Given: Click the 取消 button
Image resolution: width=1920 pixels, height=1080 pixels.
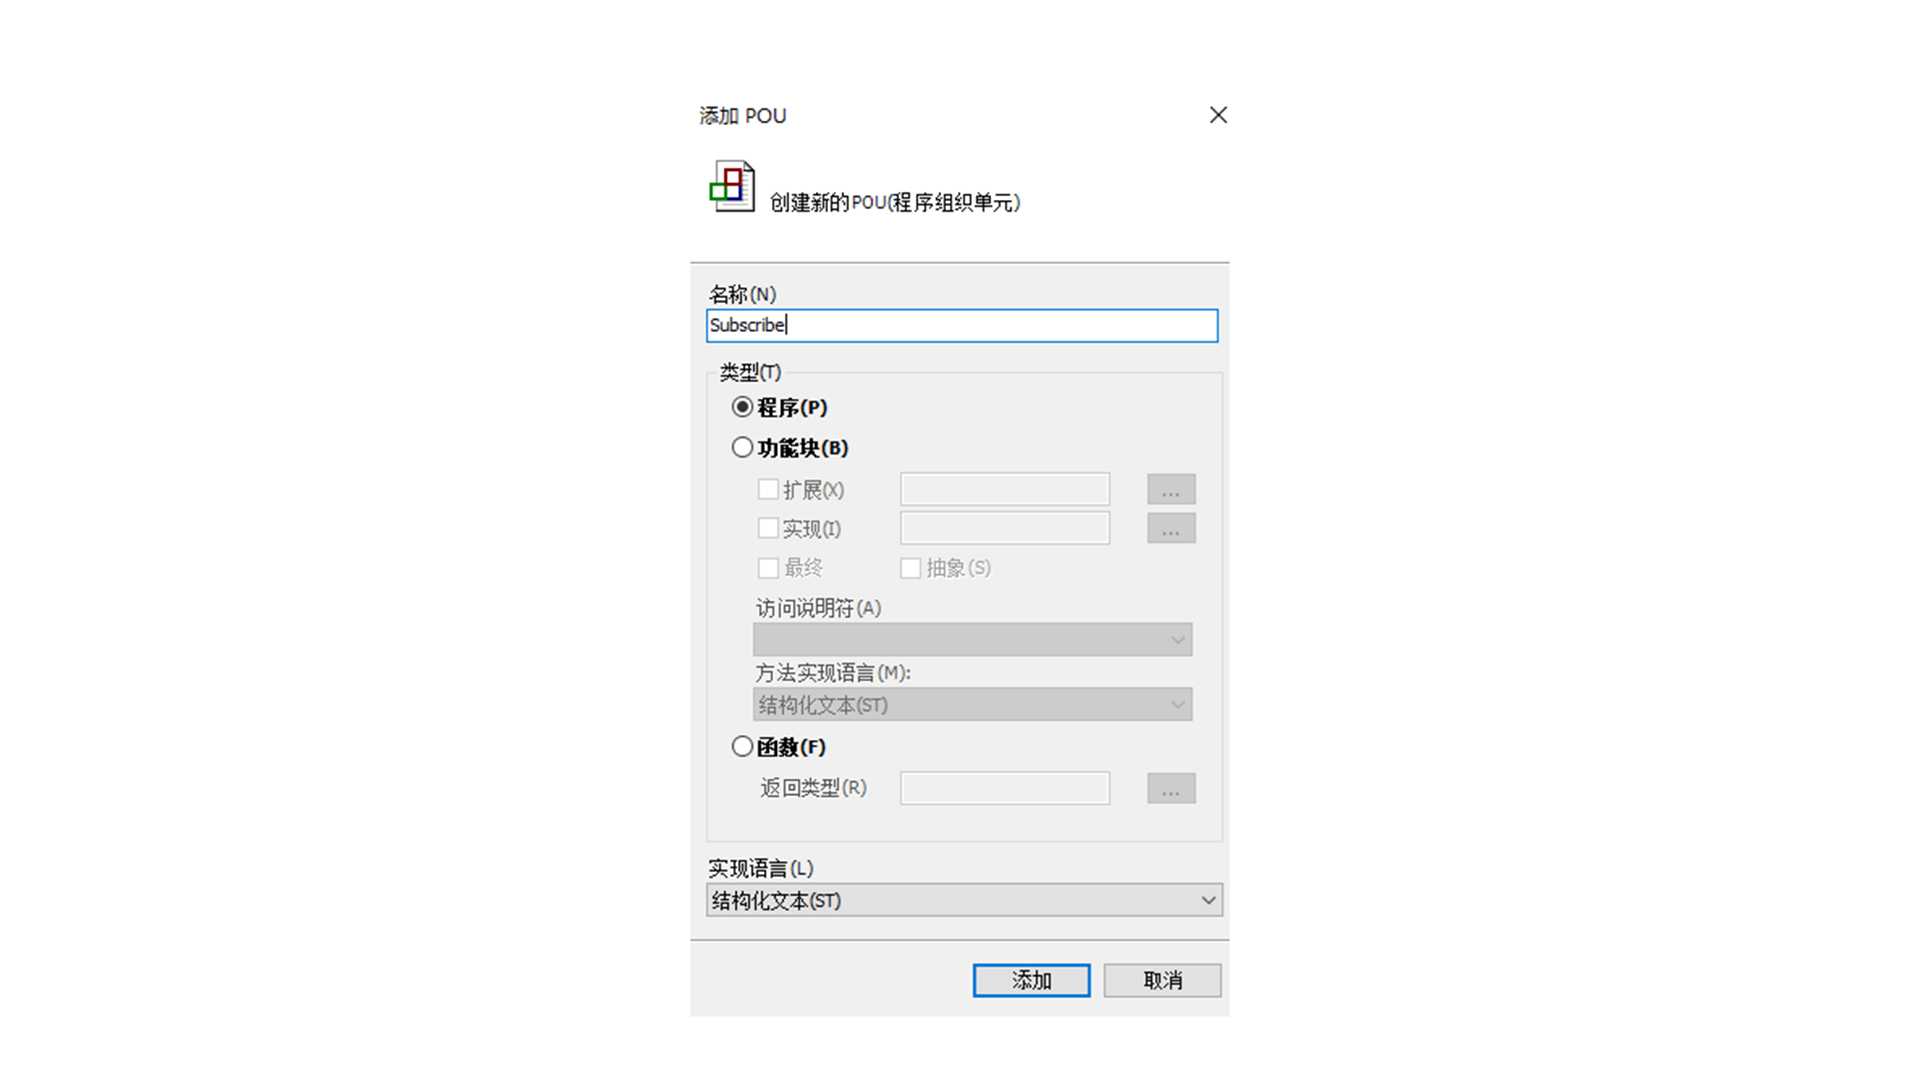Looking at the screenshot, I should click(1162, 980).
